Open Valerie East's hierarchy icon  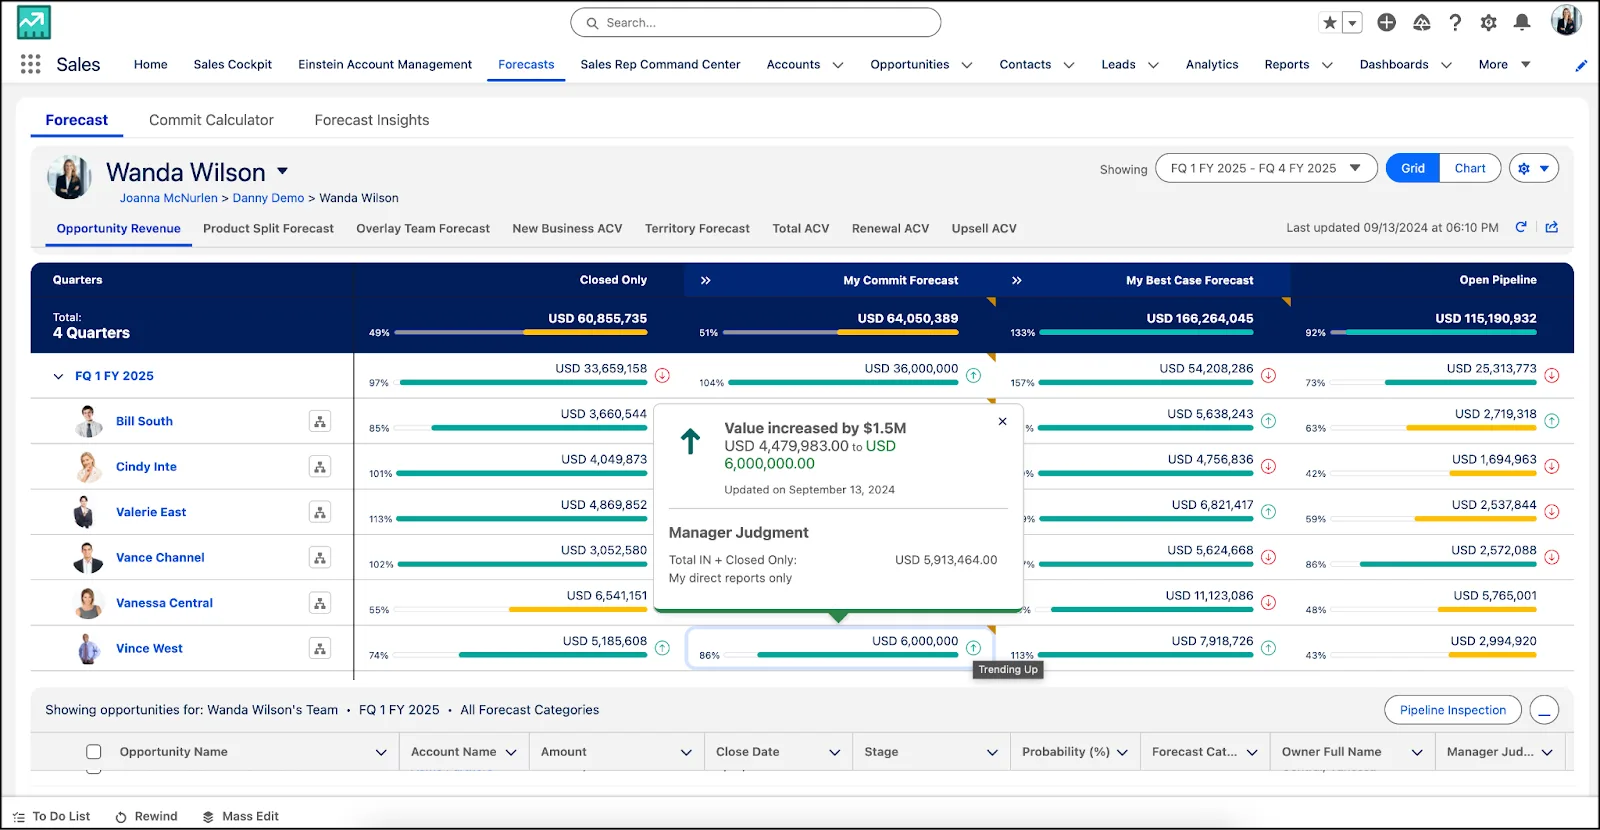pyautogui.click(x=320, y=512)
